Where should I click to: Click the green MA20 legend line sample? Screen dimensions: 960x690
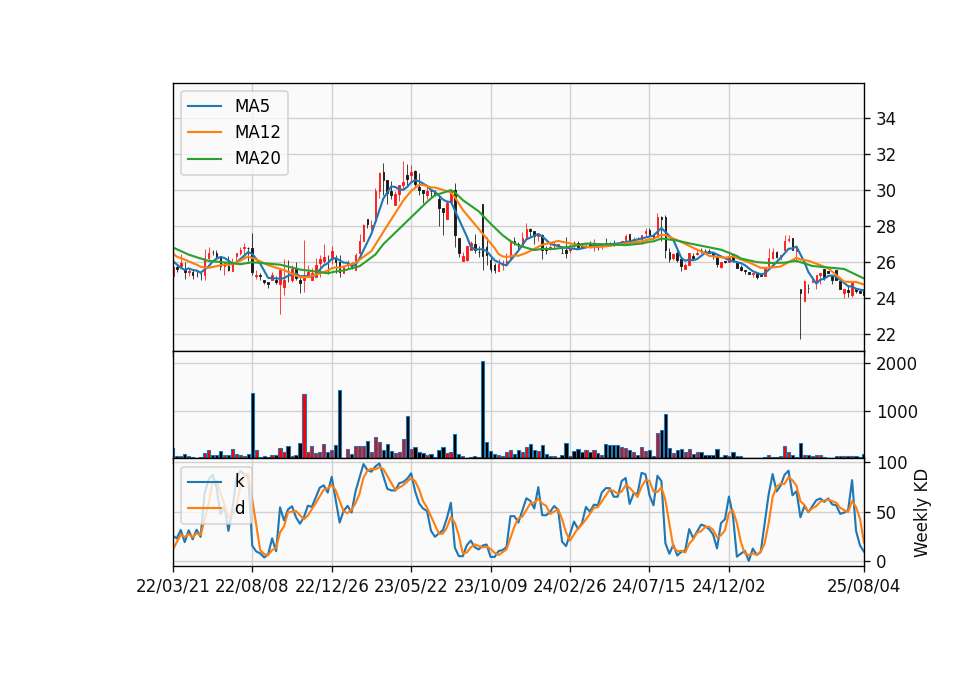[204, 158]
